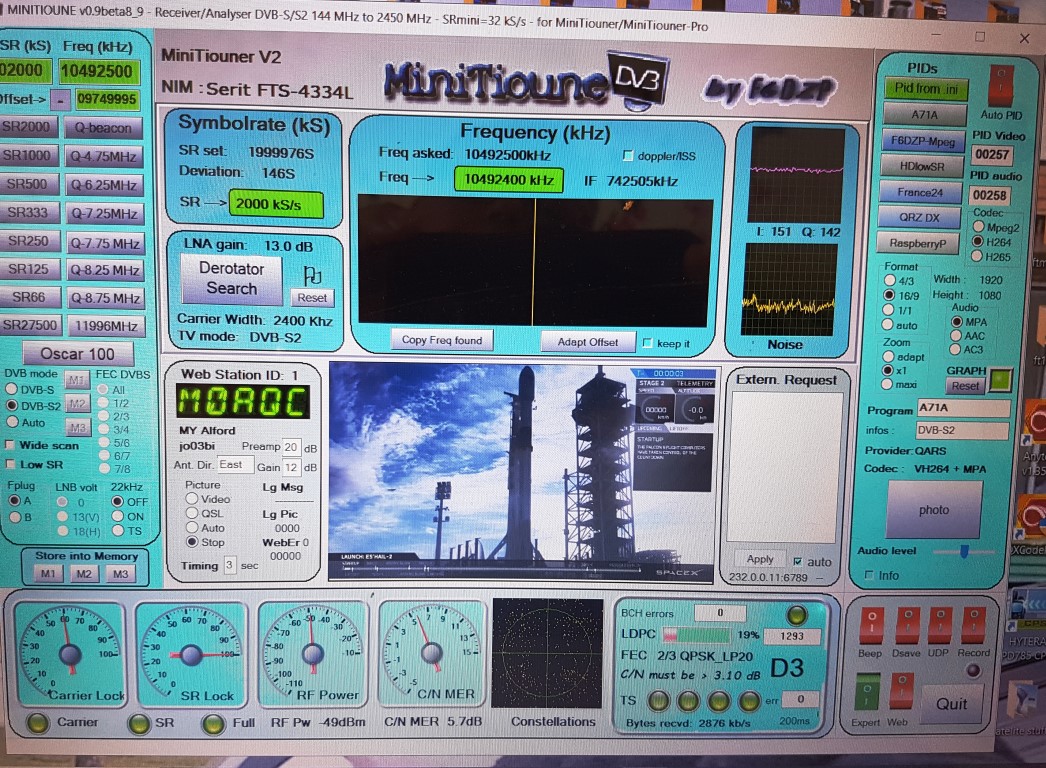Enable the Wide scan checkbox

pos(9,445)
